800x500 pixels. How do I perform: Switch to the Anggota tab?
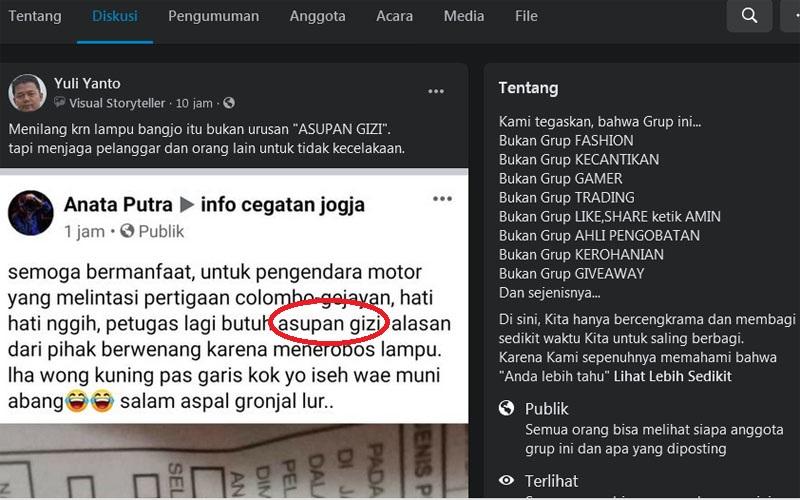[317, 16]
